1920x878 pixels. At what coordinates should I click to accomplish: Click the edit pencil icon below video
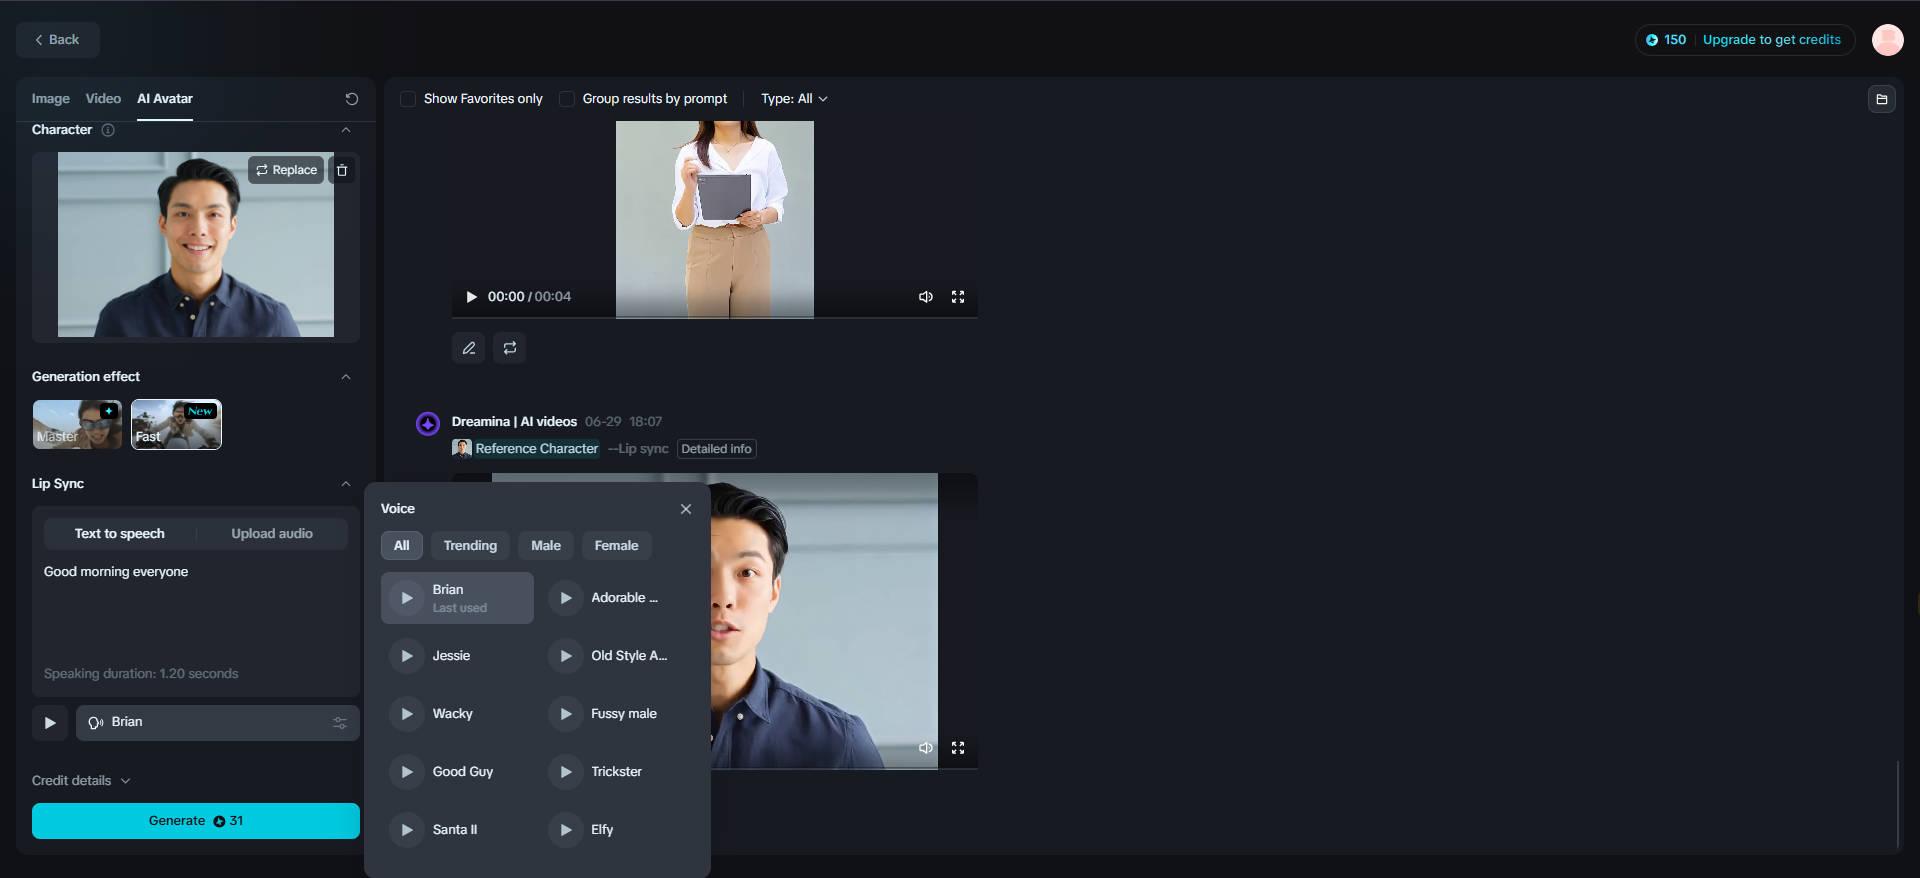(469, 348)
